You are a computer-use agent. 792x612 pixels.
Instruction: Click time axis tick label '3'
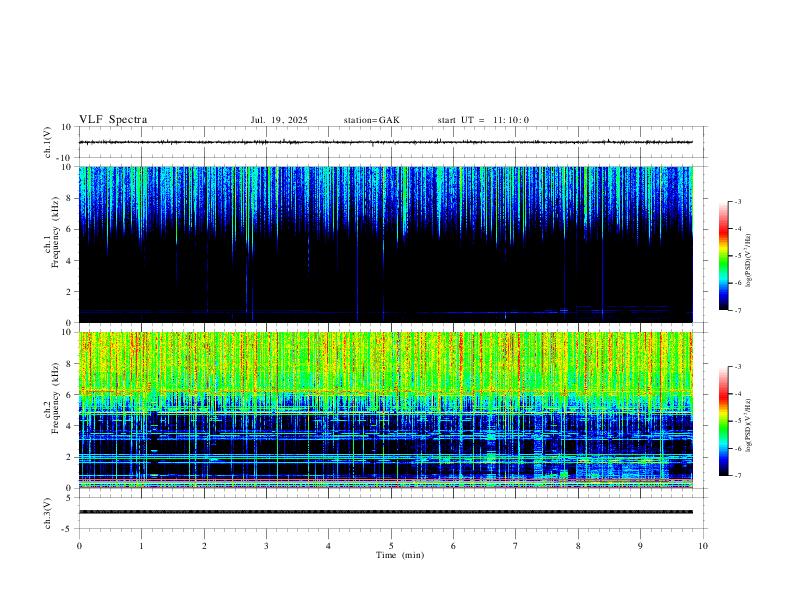pos(266,546)
